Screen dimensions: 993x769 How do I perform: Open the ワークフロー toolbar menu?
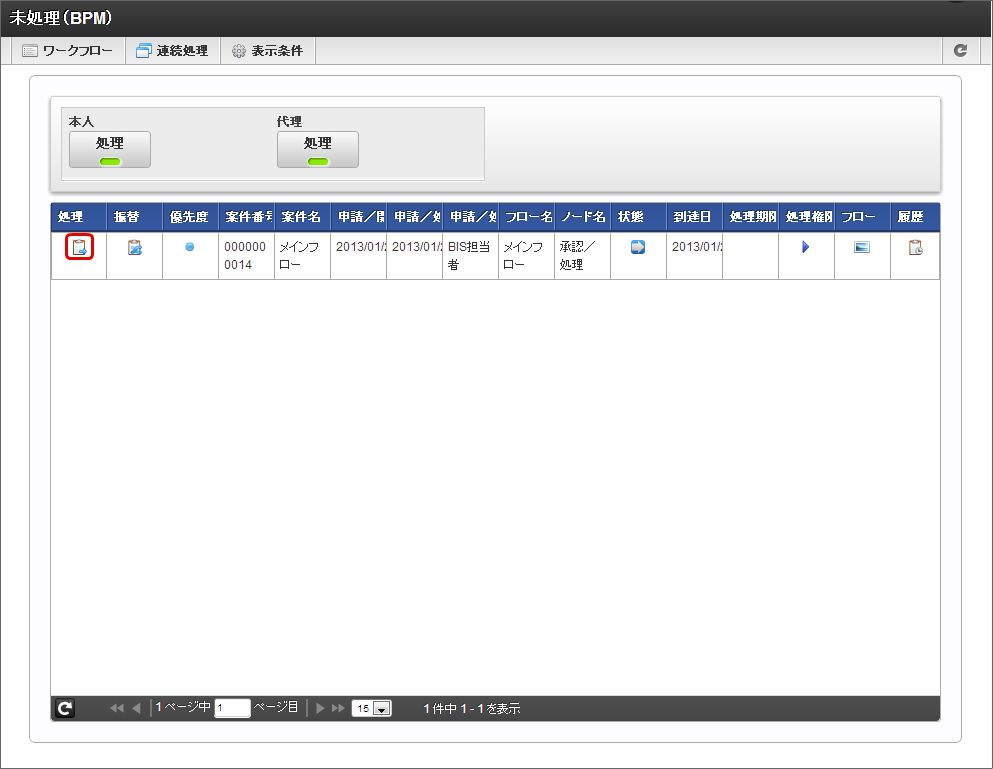click(68, 50)
